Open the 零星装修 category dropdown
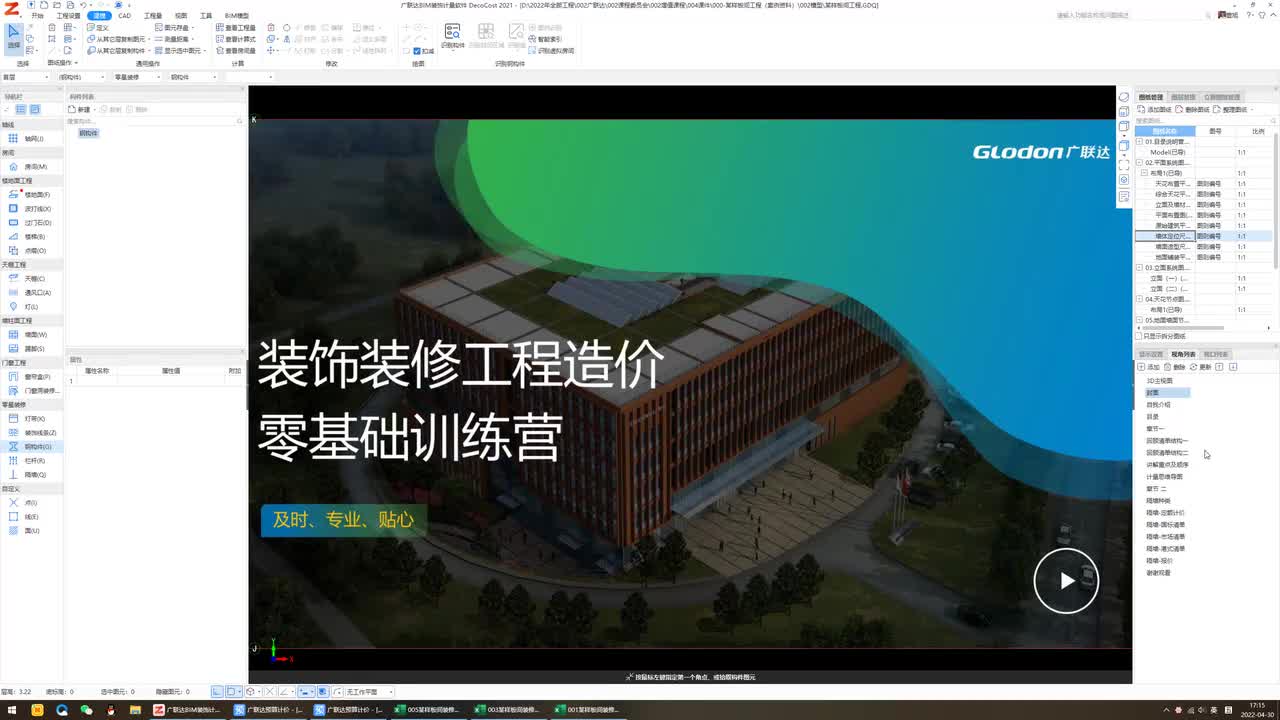 [138, 77]
